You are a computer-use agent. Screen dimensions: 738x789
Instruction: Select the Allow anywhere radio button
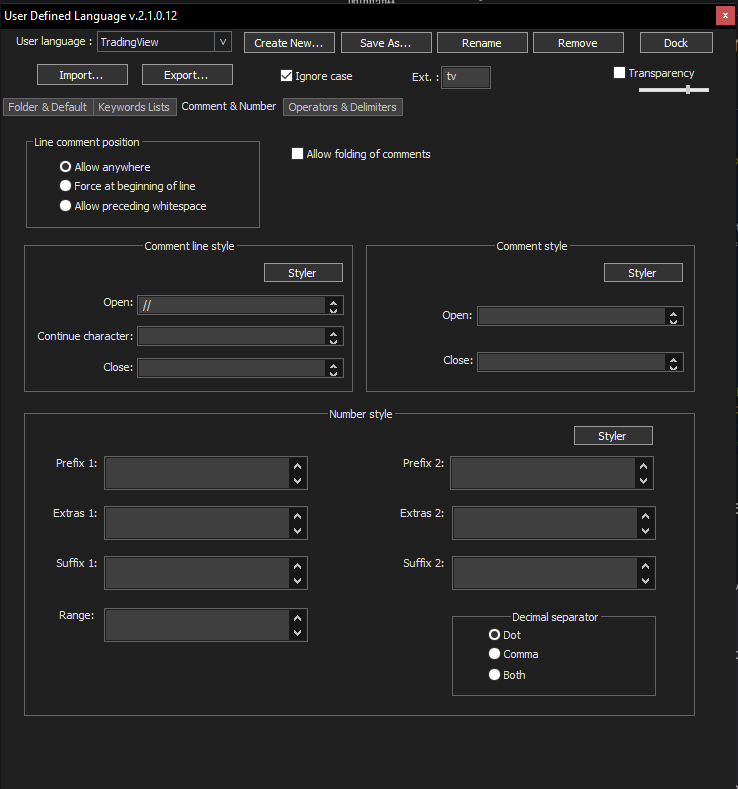[x=65, y=167]
